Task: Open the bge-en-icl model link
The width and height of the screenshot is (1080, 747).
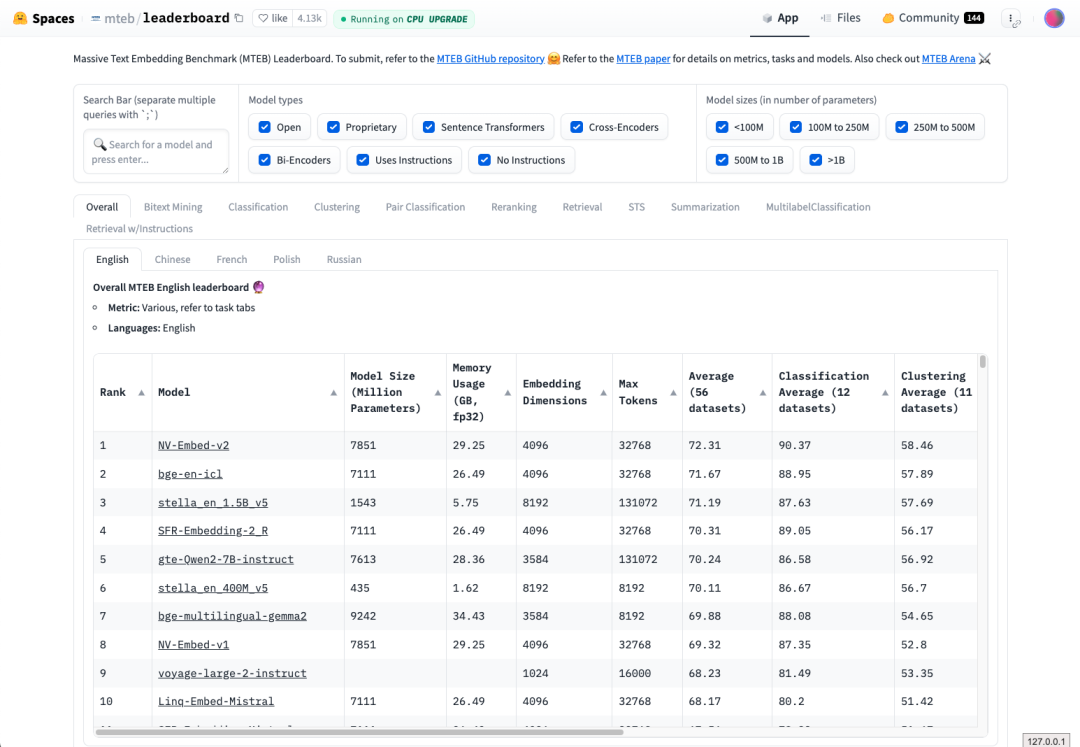Action: tap(190, 474)
